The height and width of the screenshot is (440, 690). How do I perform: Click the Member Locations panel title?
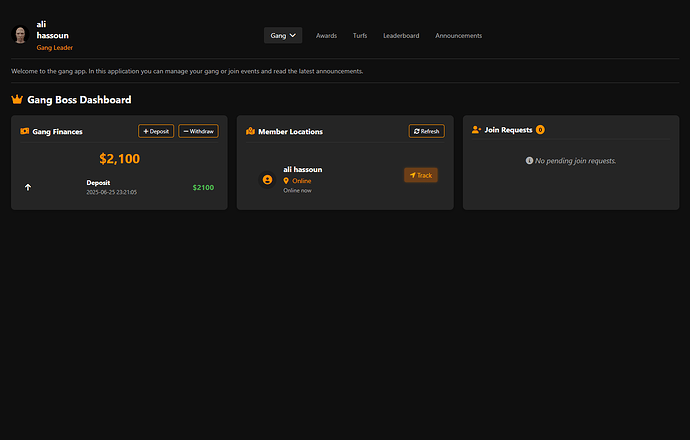click(290, 132)
